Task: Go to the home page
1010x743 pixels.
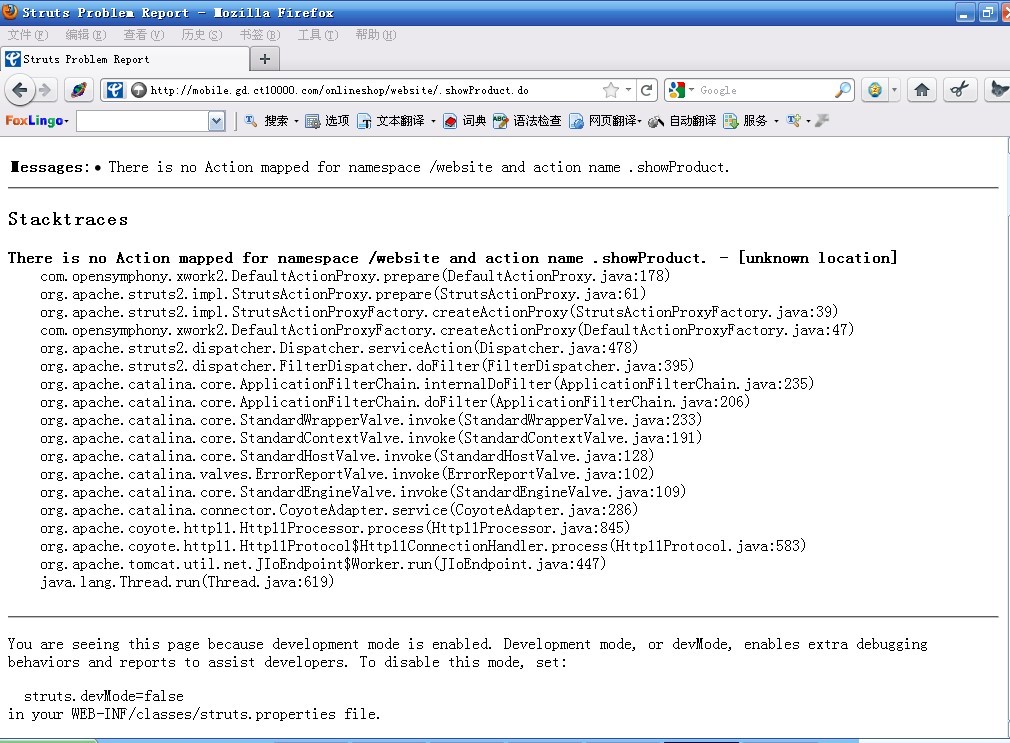Action: coord(922,90)
